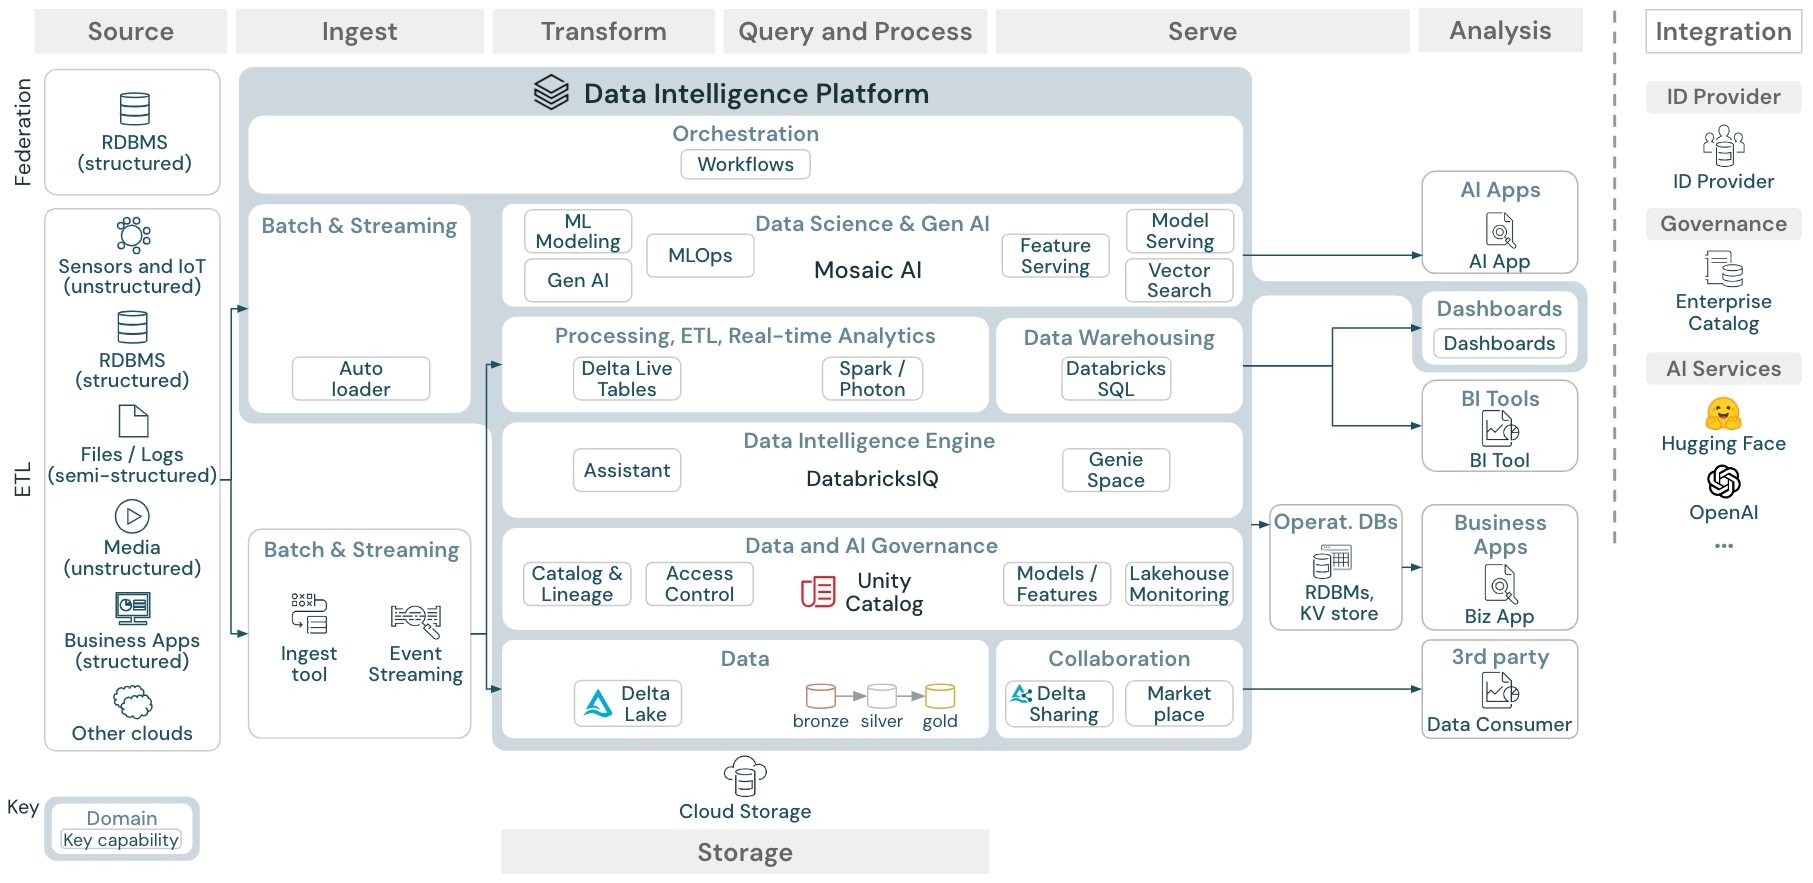The image size is (1813, 883).
Task: Select the Query and Process header
Action: pyautogui.click(x=855, y=31)
